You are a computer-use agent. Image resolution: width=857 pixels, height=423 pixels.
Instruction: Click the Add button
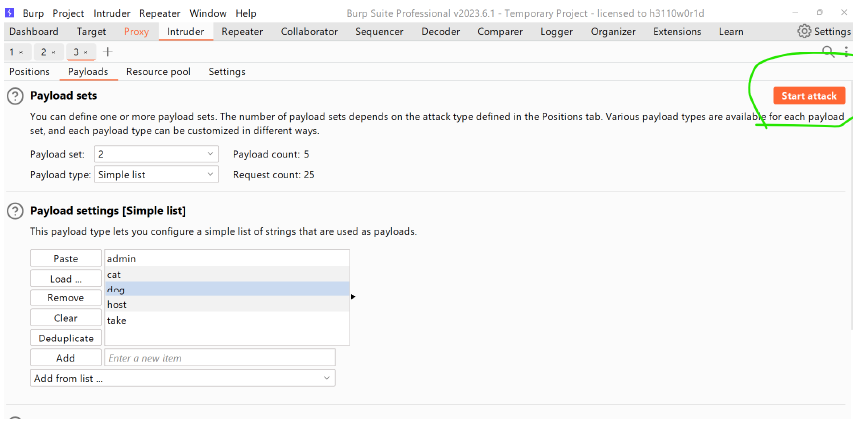click(66, 358)
